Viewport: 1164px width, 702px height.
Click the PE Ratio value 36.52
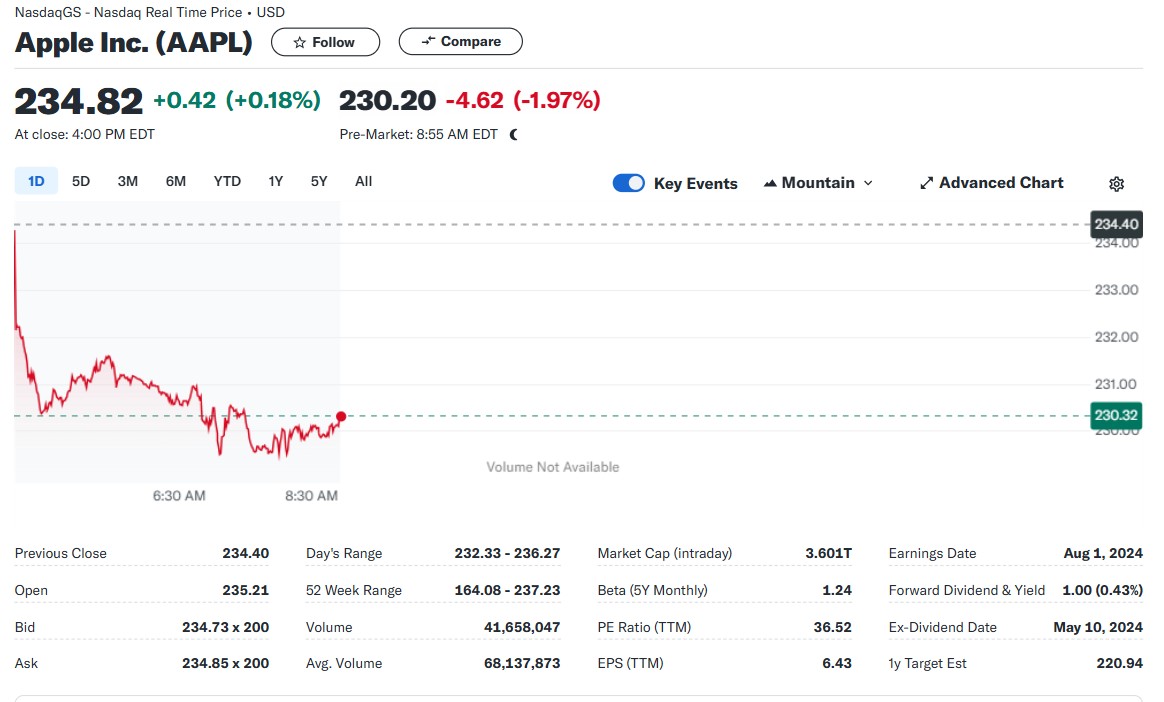click(x=832, y=627)
